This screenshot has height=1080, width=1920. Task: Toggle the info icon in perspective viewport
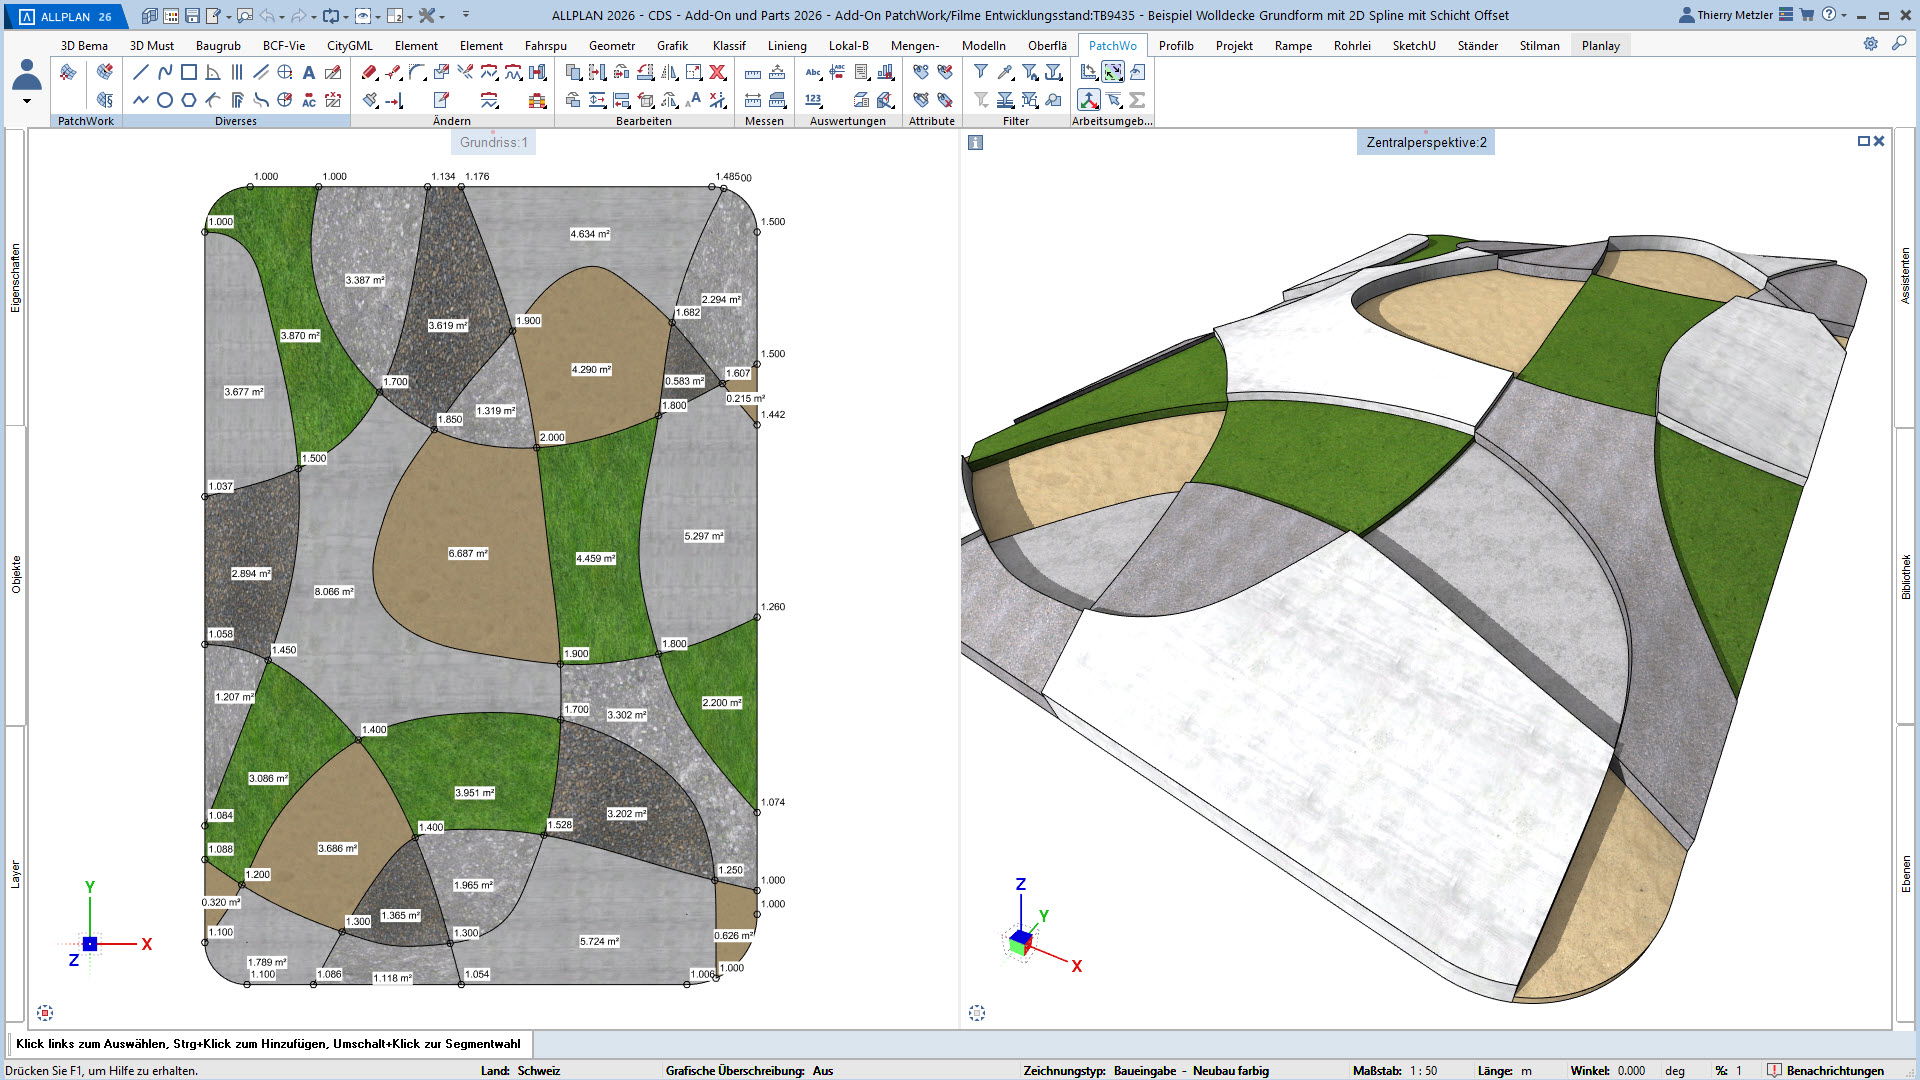pos(976,143)
